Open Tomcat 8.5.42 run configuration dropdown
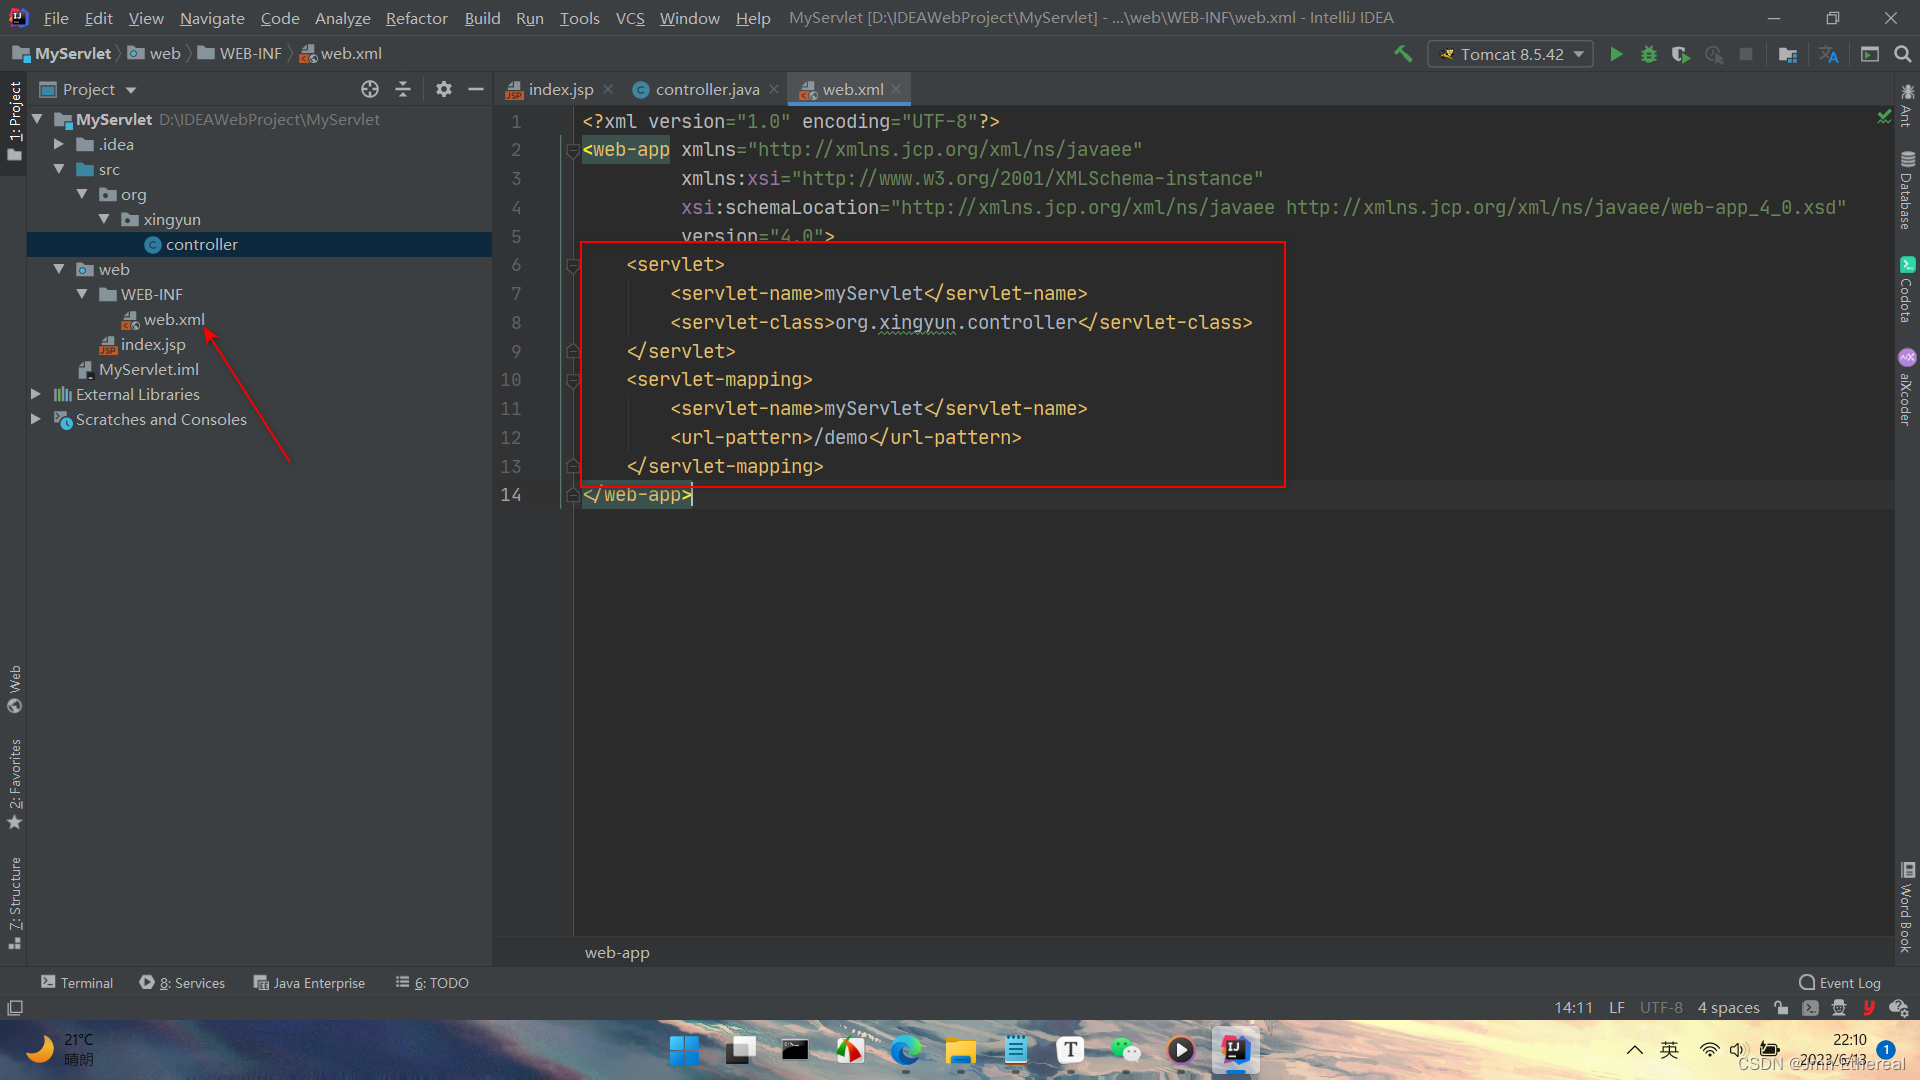The height and width of the screenshot is (1080, 1920). [1511, 54]
